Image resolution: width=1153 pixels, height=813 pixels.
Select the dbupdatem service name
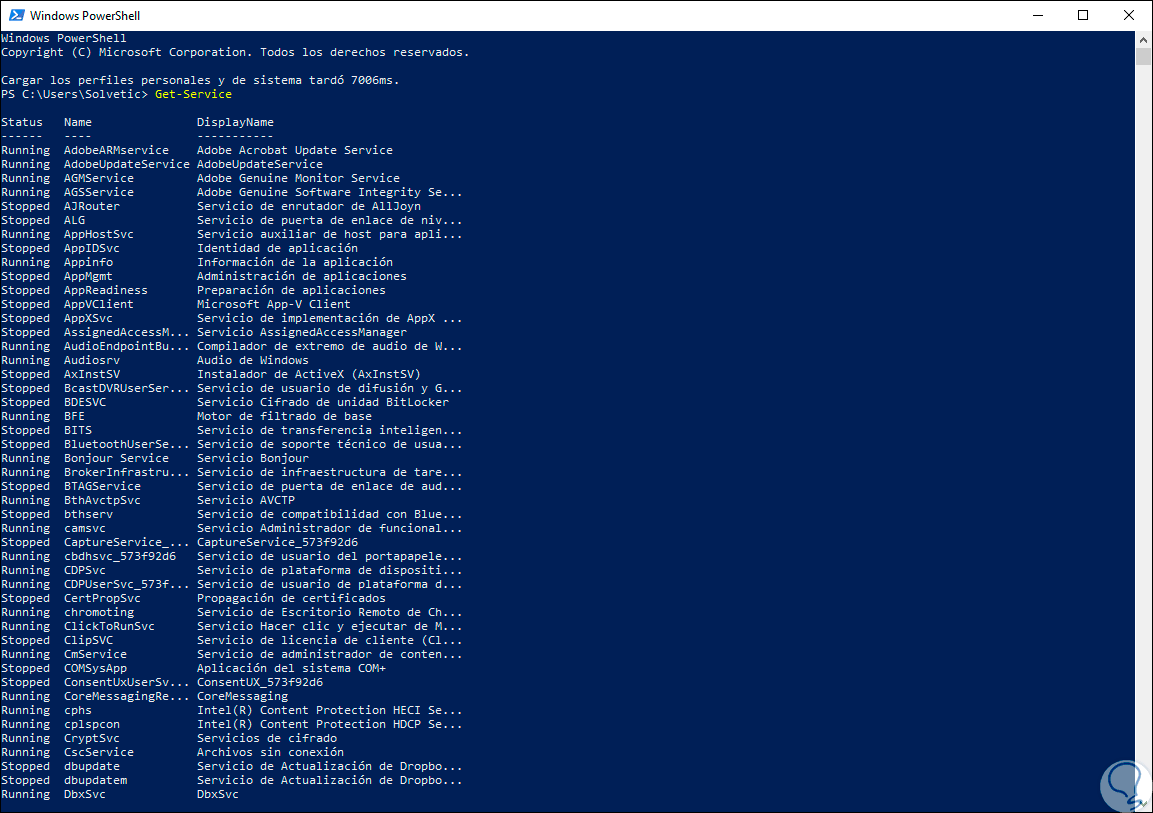point(96,780)
